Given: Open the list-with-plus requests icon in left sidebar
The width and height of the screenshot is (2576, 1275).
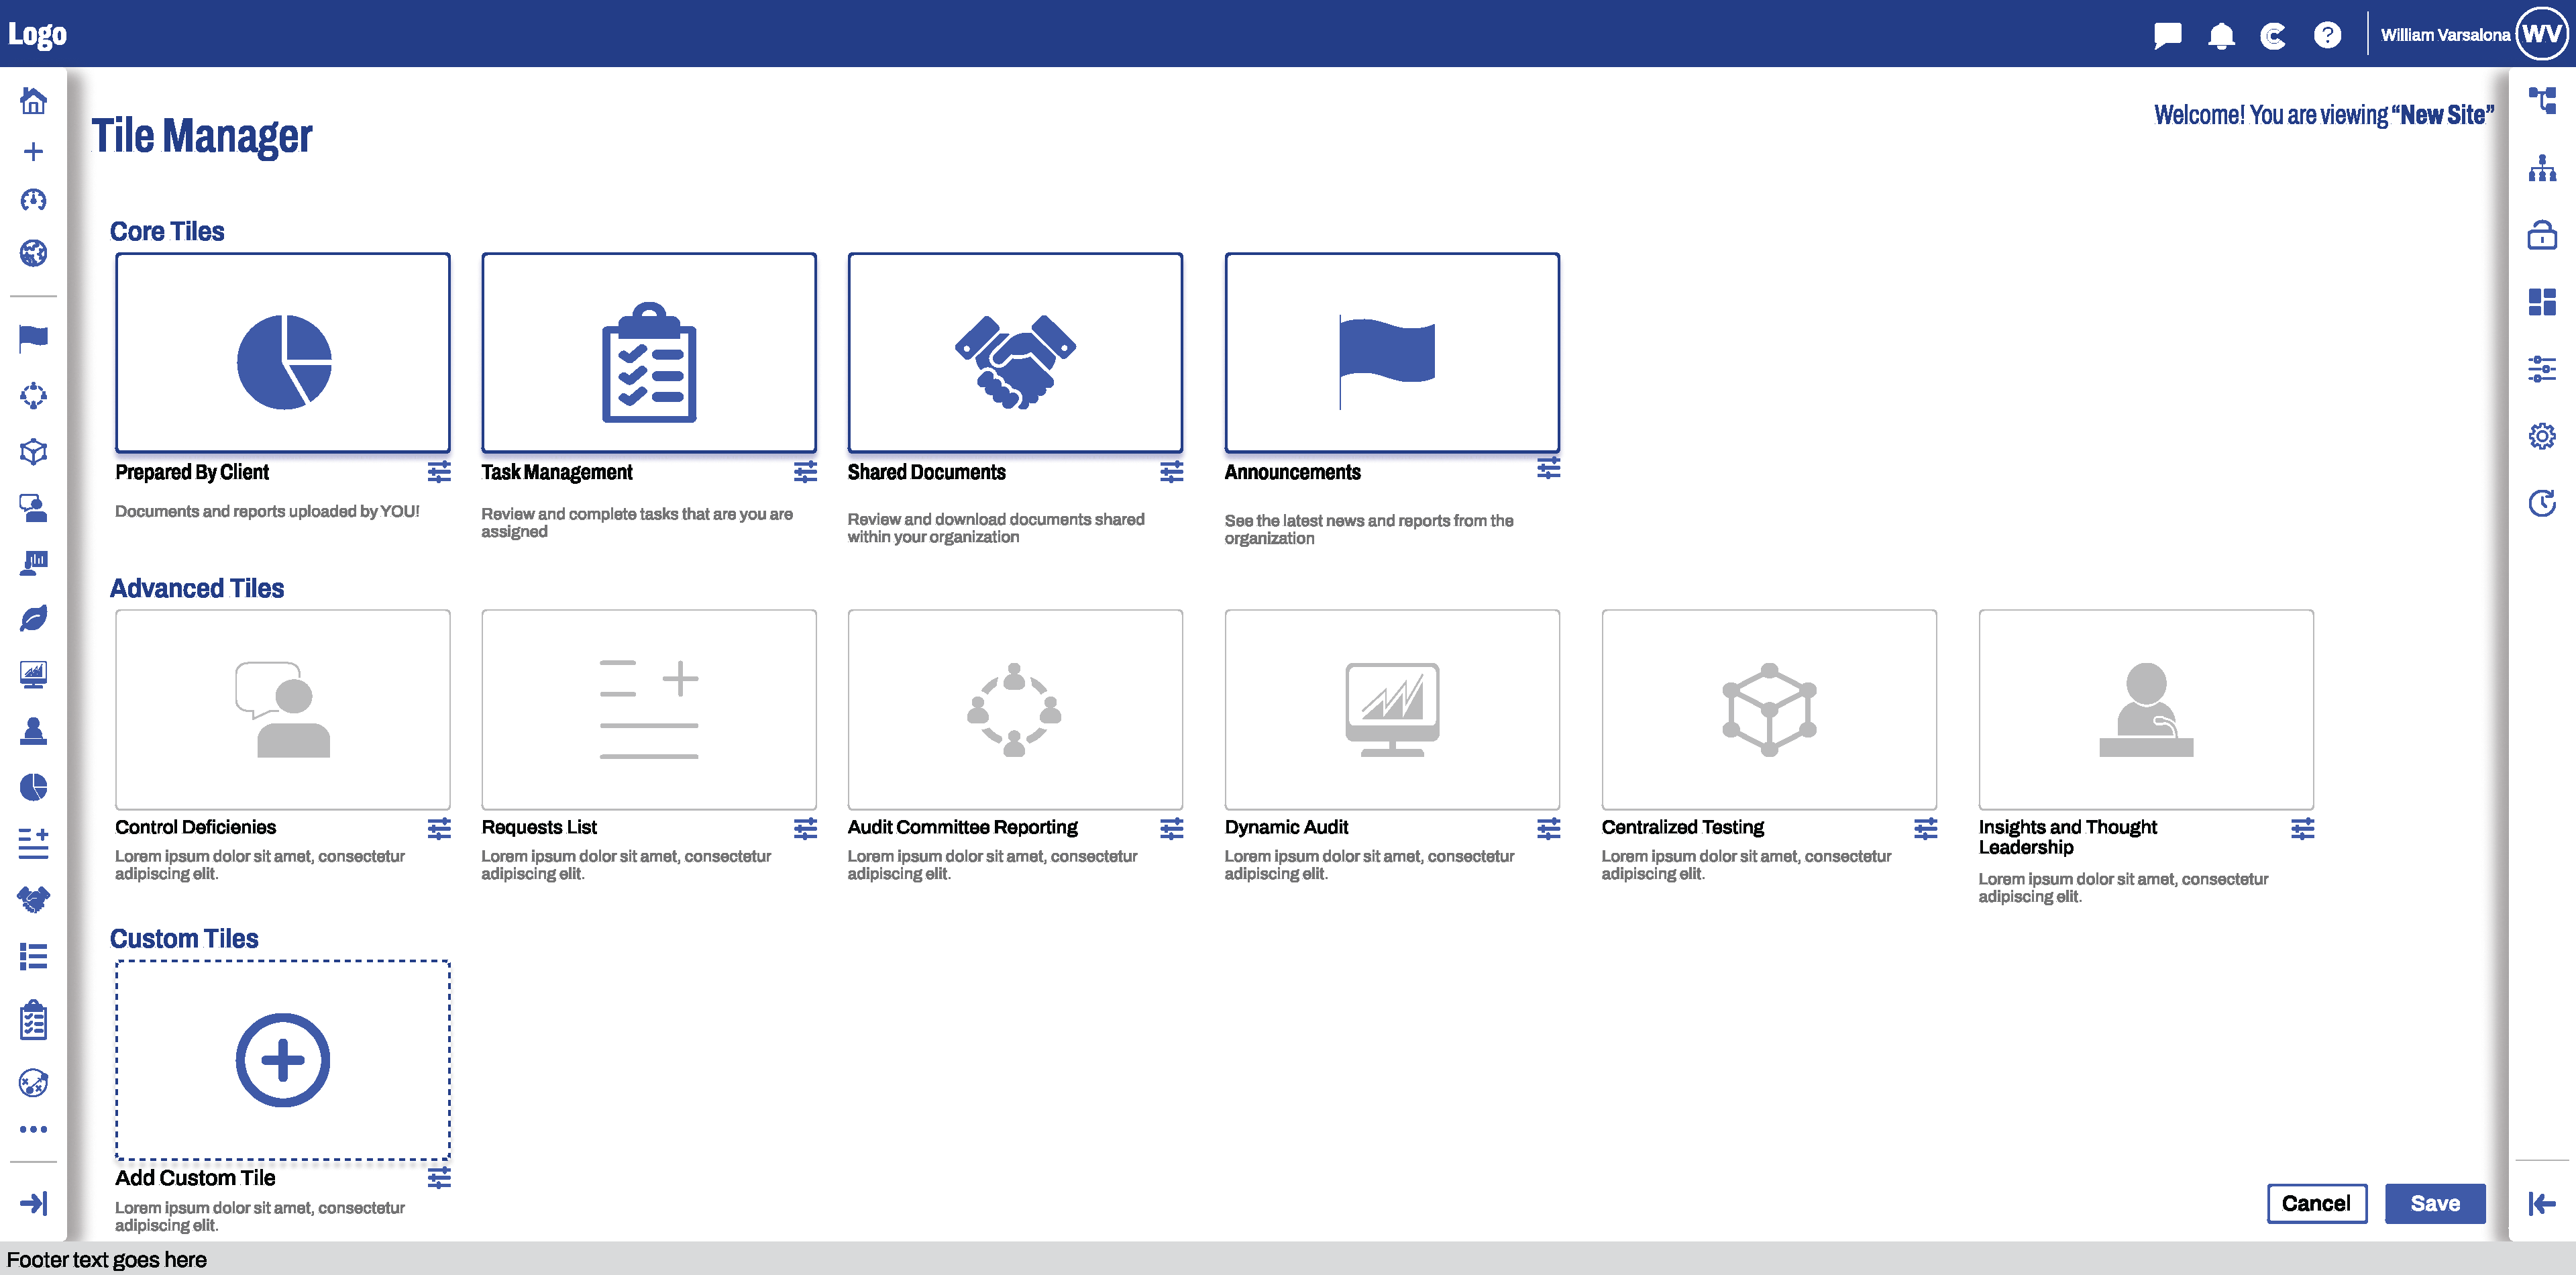Looking at the screenshot, I should [x=33, y=843].
